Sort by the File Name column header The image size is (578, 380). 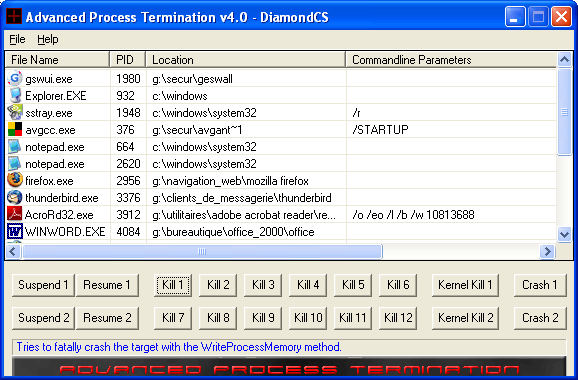click(58, 60)
